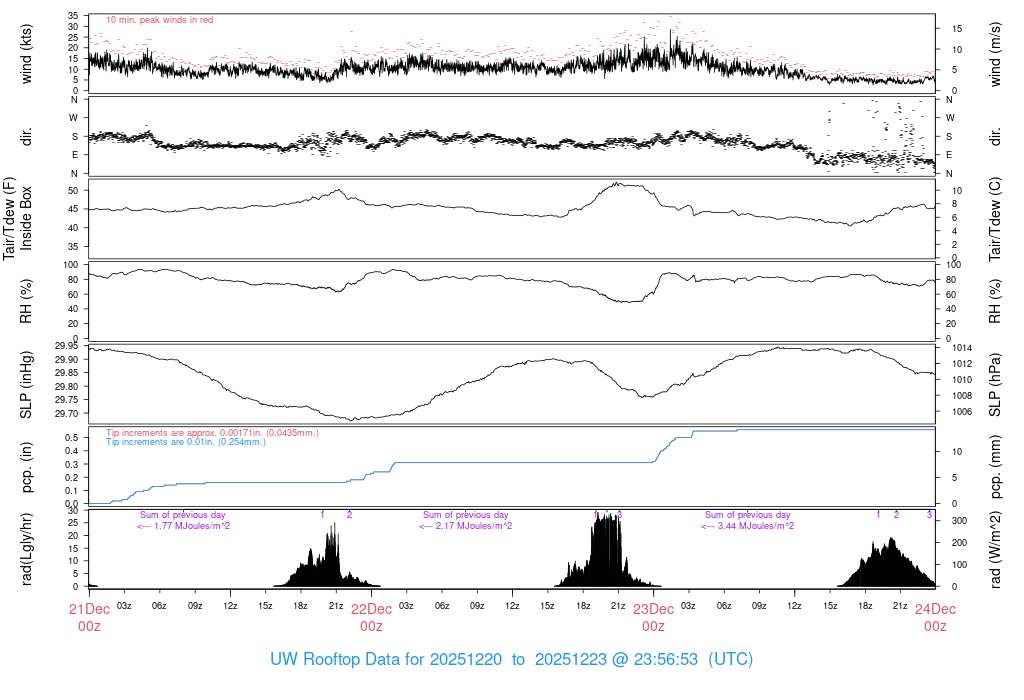Screen dimensions: 1024x700
Task: Select the 'rad(Lgly/hr)' axis label
Action: (26, 549)
